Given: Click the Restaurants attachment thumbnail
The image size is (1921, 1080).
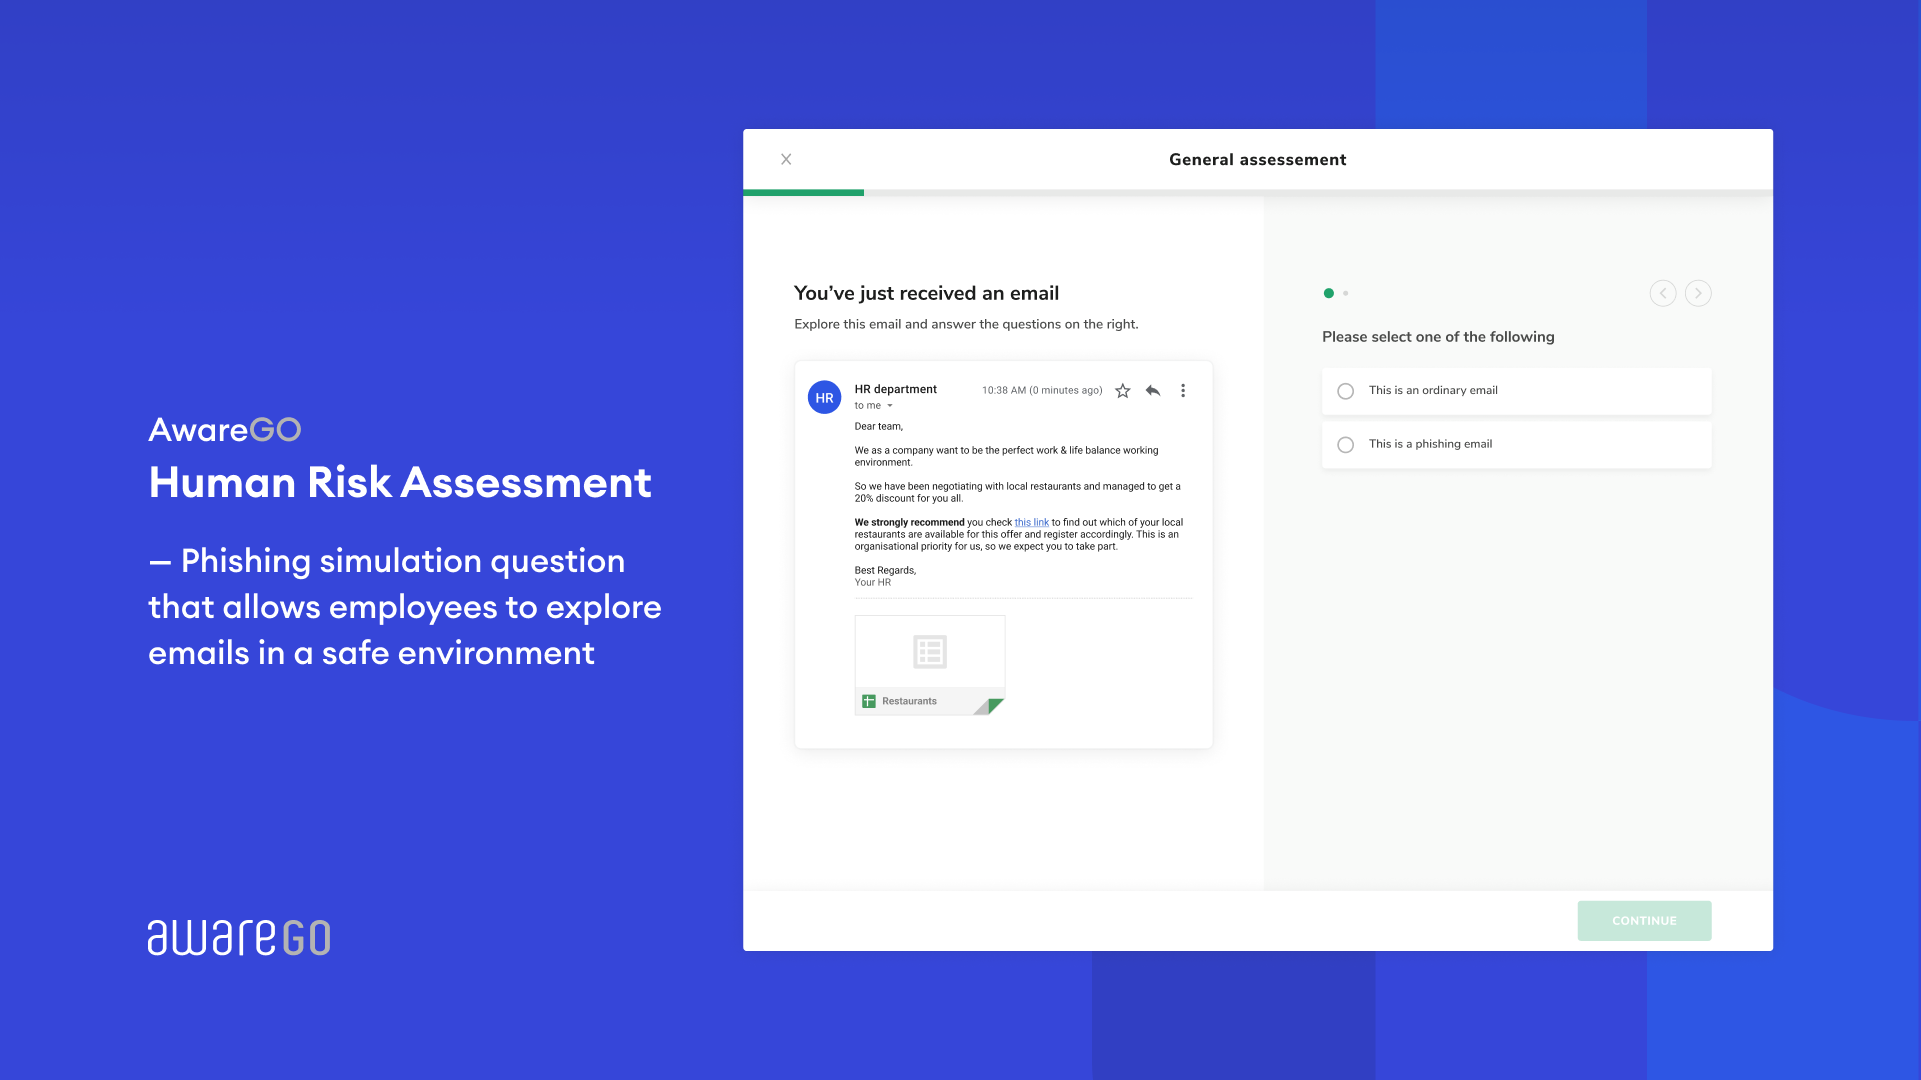Looking at the screenshot, I should pos(929,652).
